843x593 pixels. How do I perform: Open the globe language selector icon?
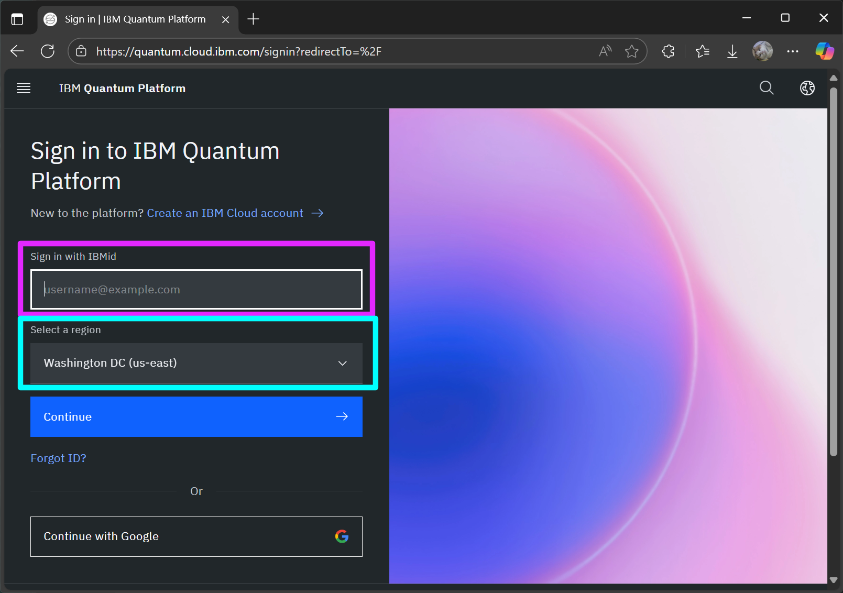point(807,88)
